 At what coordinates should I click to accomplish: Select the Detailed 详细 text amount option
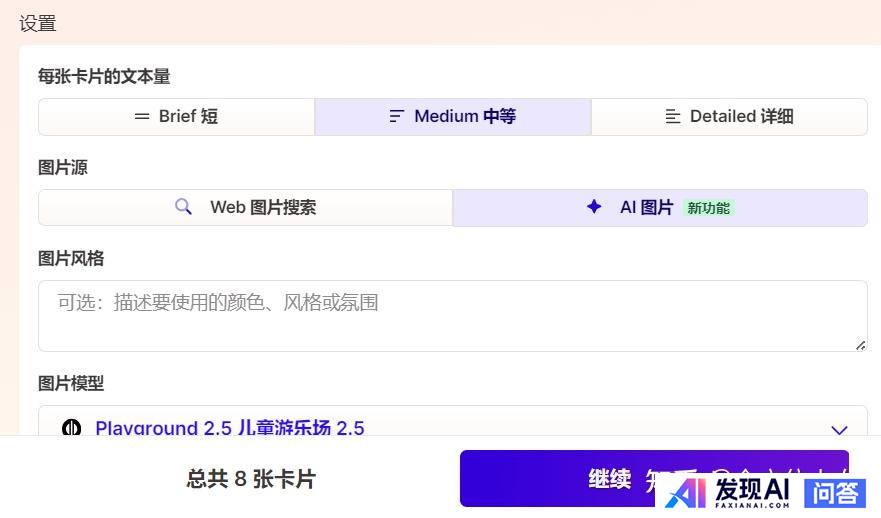729,117
